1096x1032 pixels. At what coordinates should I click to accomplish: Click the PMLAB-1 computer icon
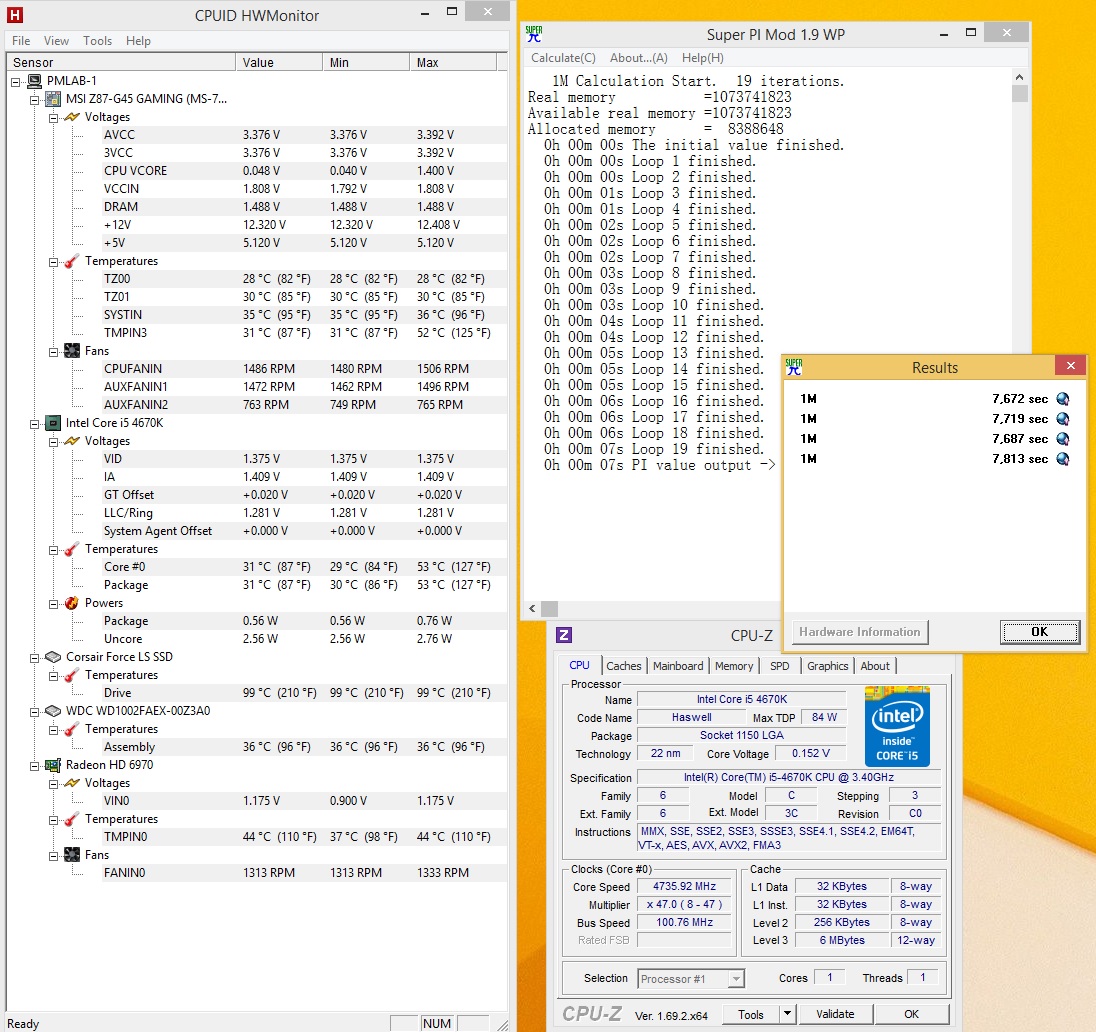click(34, 80)
